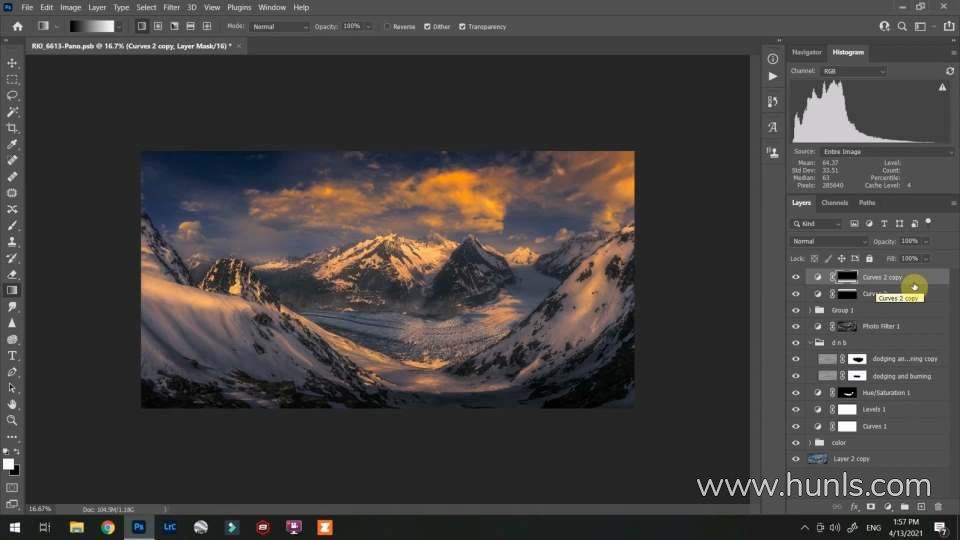Select the Move tool
960x540 pixels.
coord(12,63)
